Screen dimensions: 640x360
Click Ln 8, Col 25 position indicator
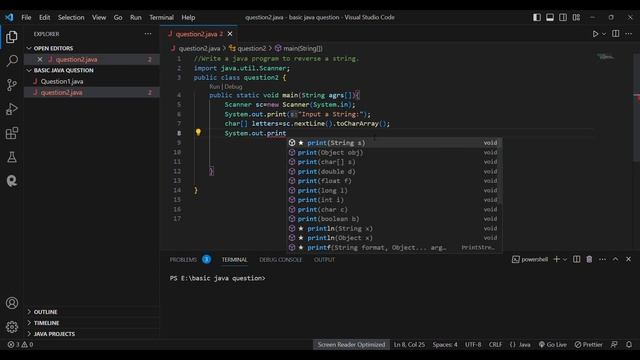point(409,344)
